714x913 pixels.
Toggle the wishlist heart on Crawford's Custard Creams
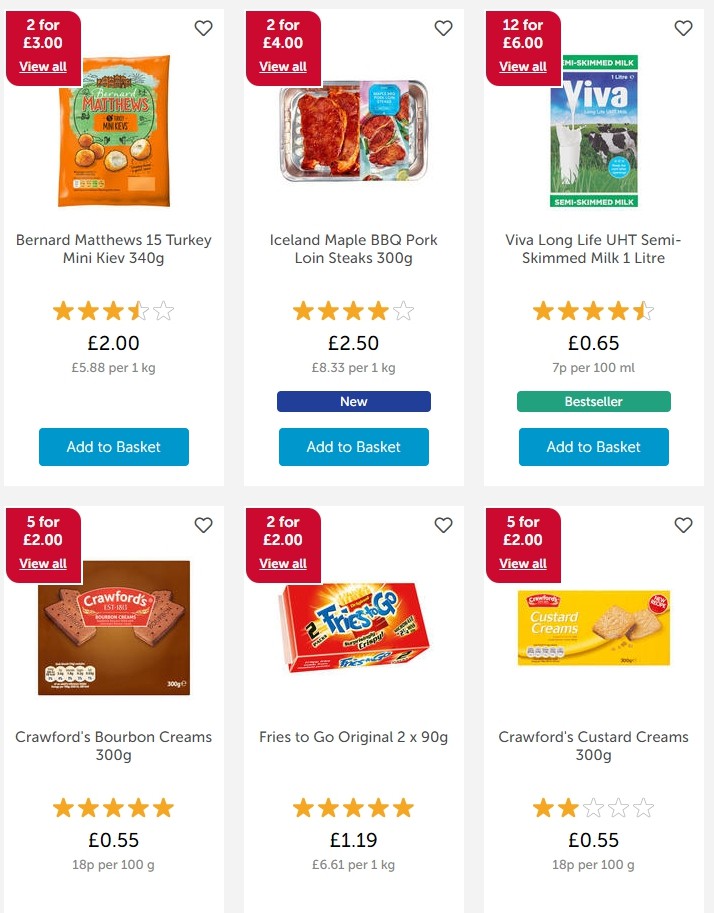(683, 525)
